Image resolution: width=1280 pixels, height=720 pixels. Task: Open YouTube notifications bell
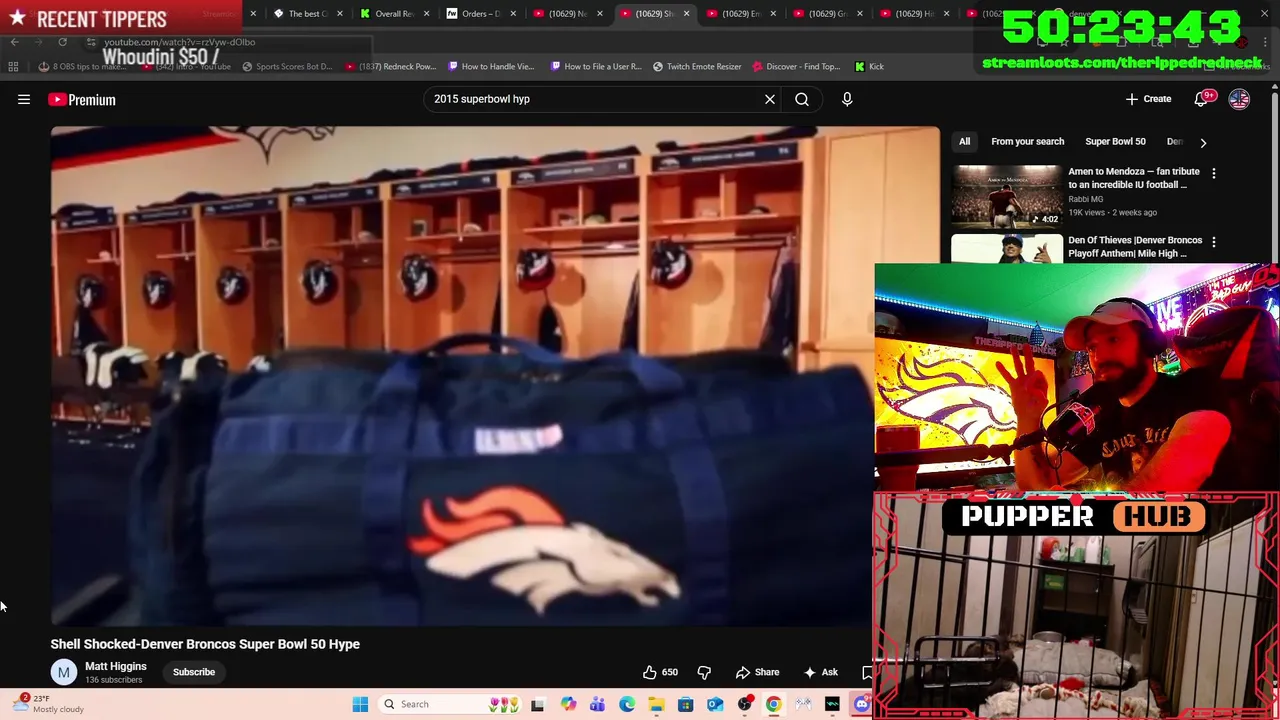(1202, 99)
